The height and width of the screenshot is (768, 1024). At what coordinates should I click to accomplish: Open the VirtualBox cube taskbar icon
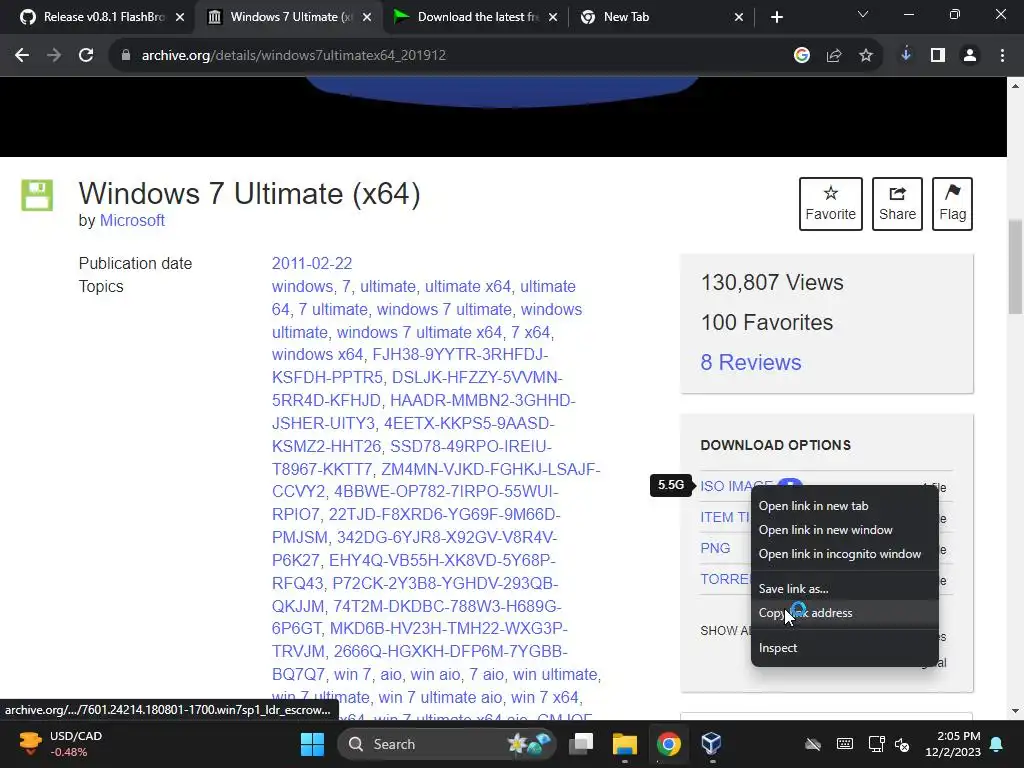[x=711, y=744]
